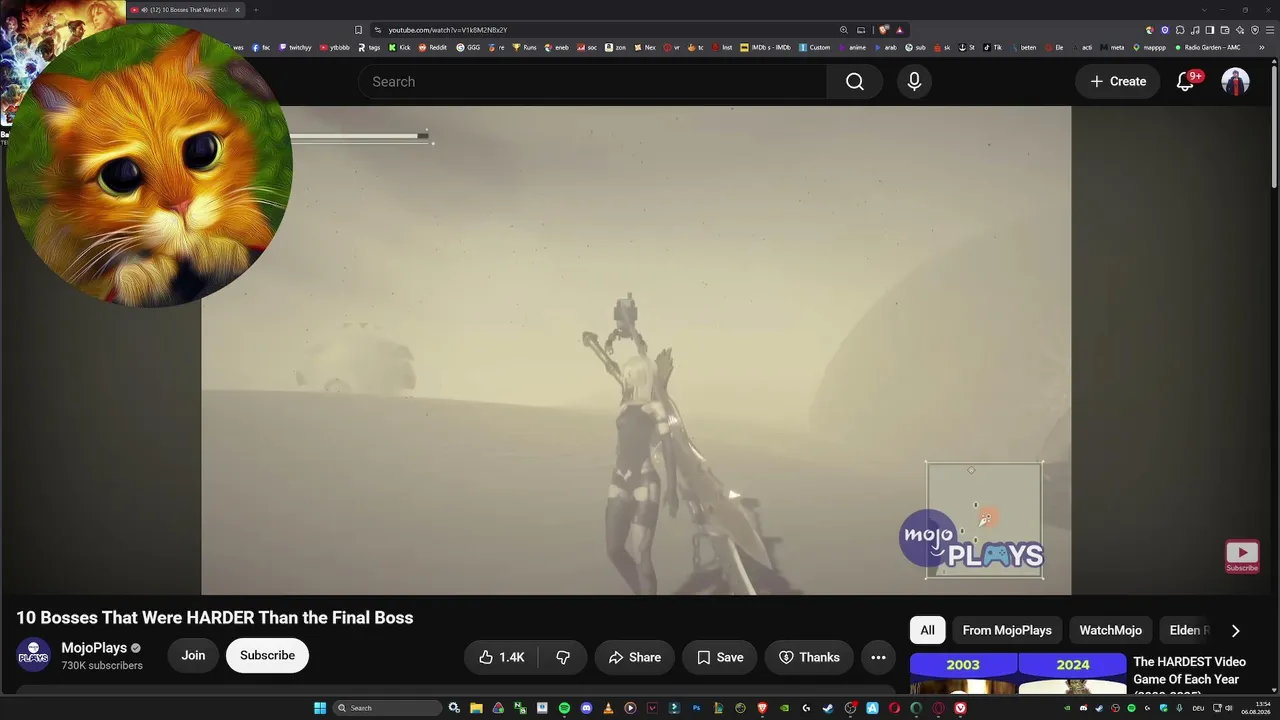Open the Windows Start menu
Screen dimensions: 1280x720
320,708
